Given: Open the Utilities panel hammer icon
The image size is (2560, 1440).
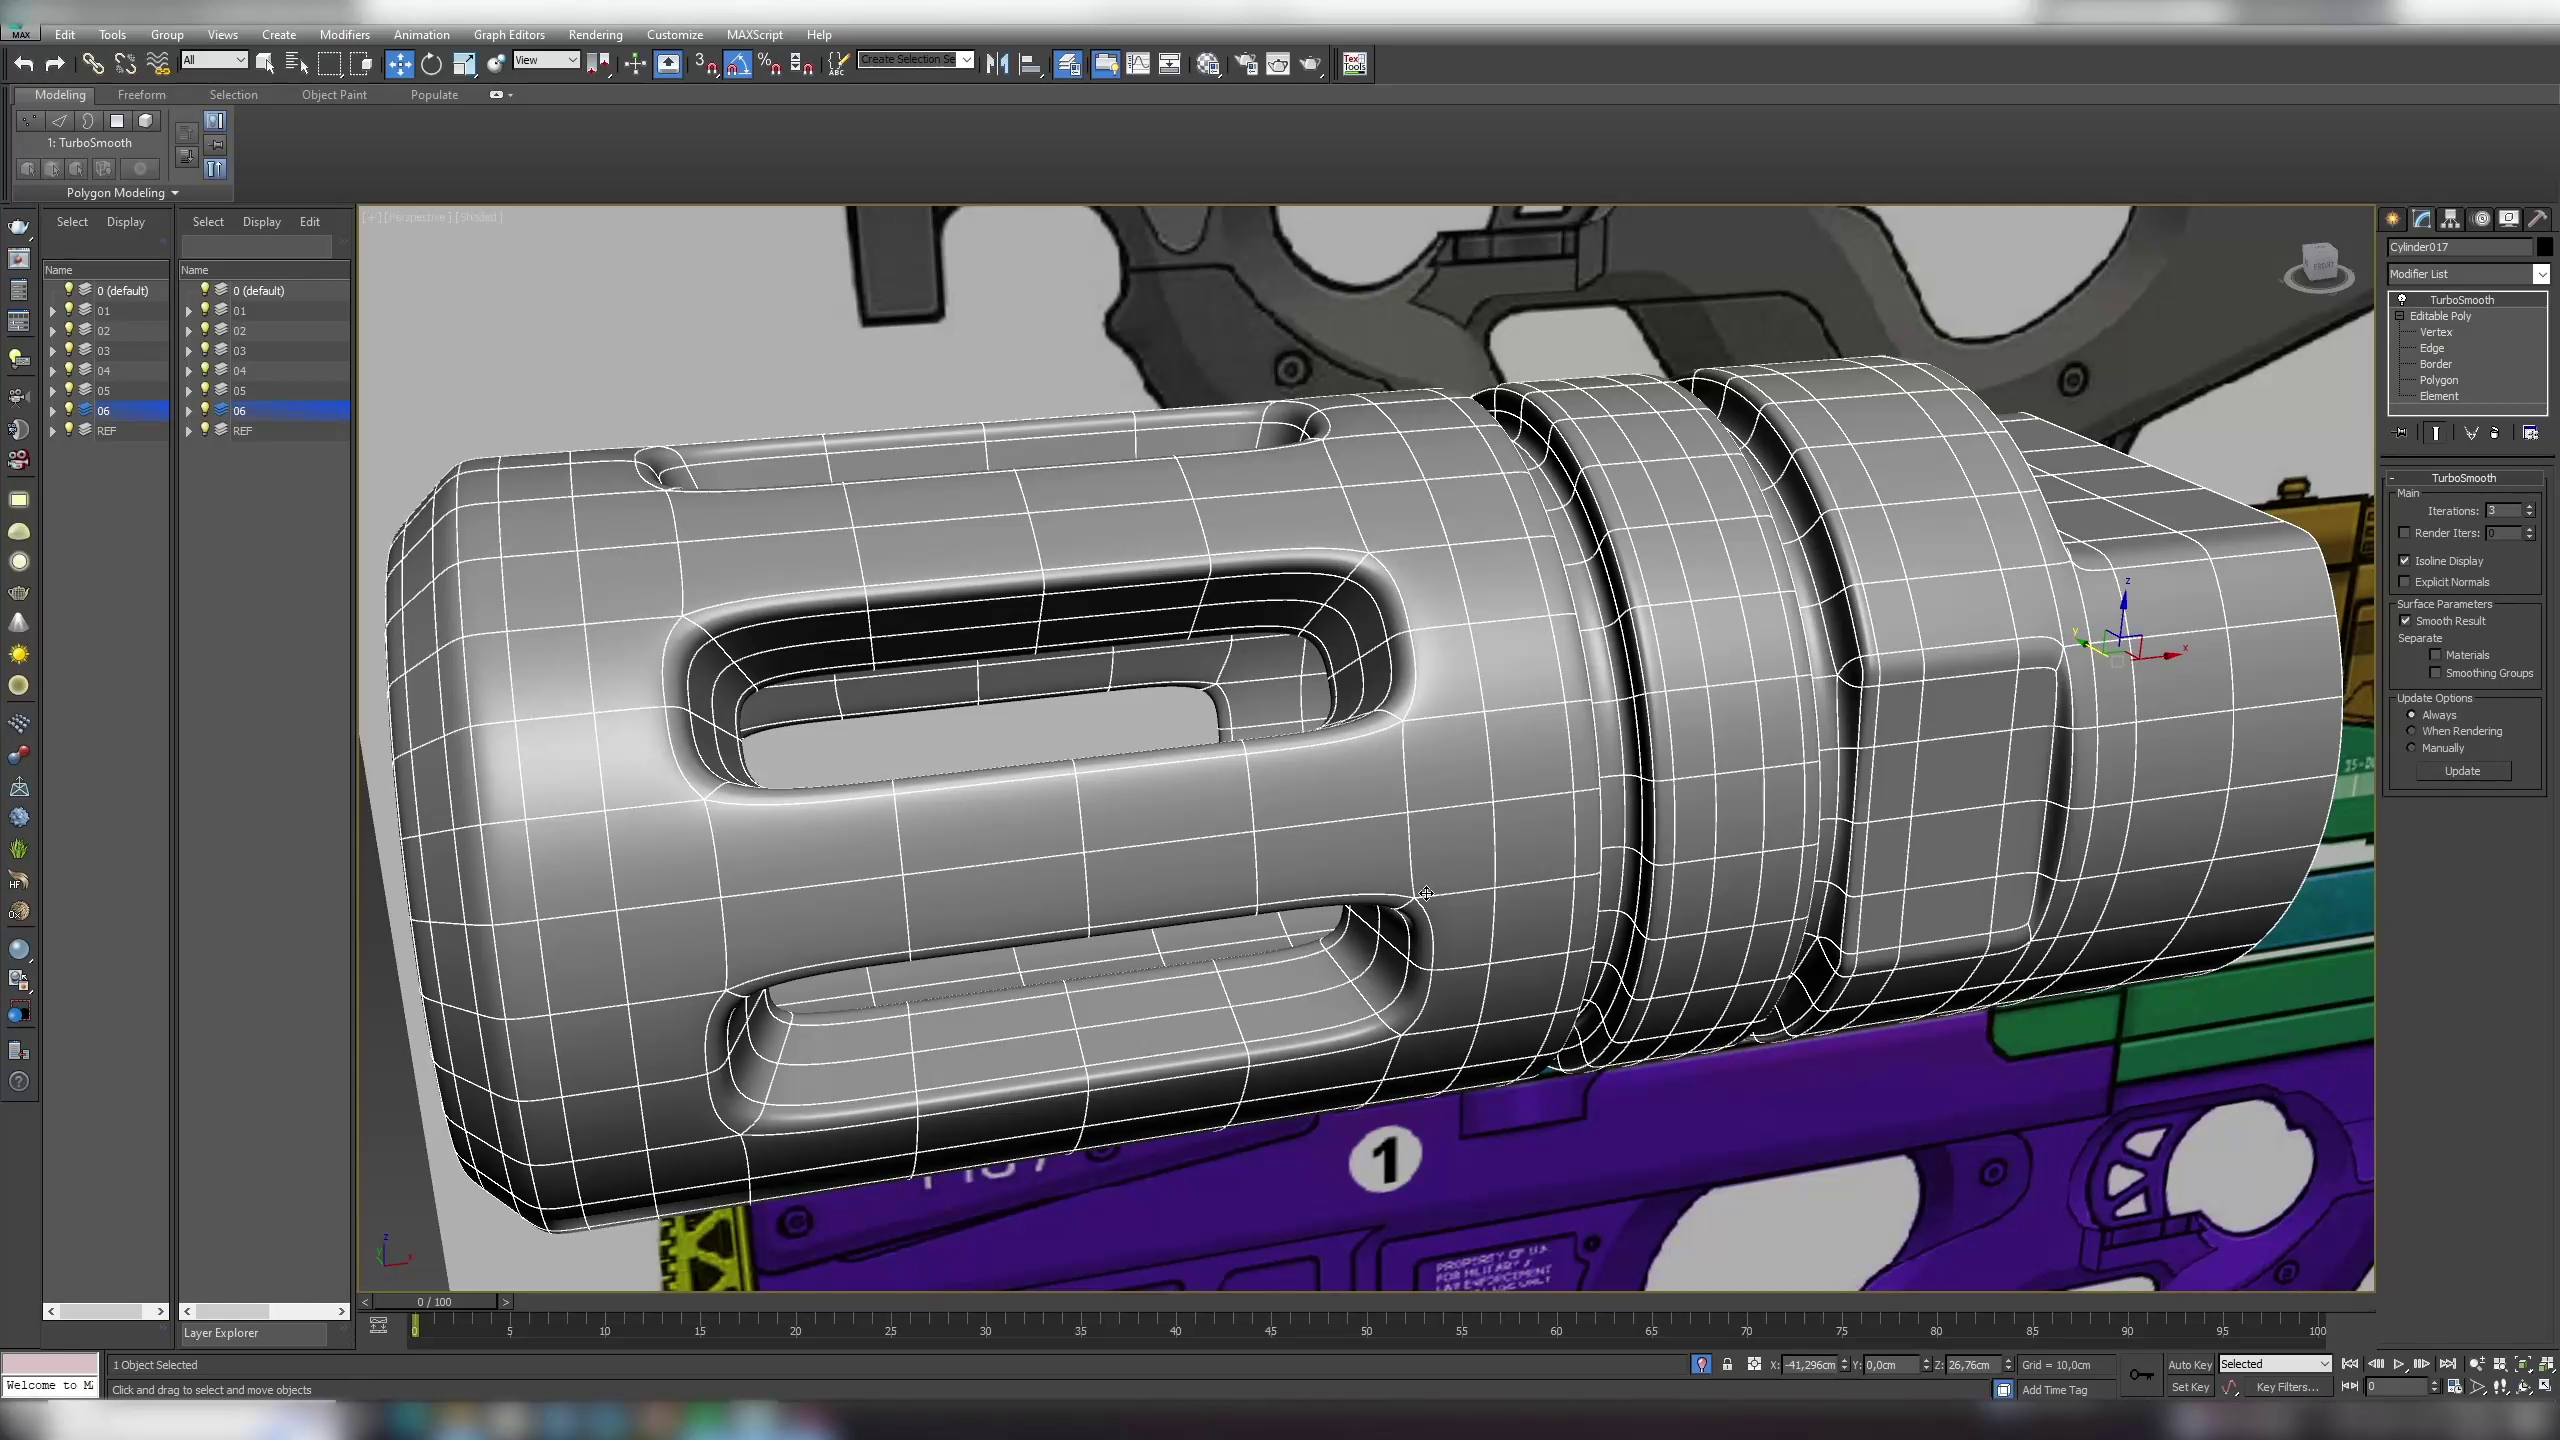Looking at the screenshot, I should point(2538,219).
